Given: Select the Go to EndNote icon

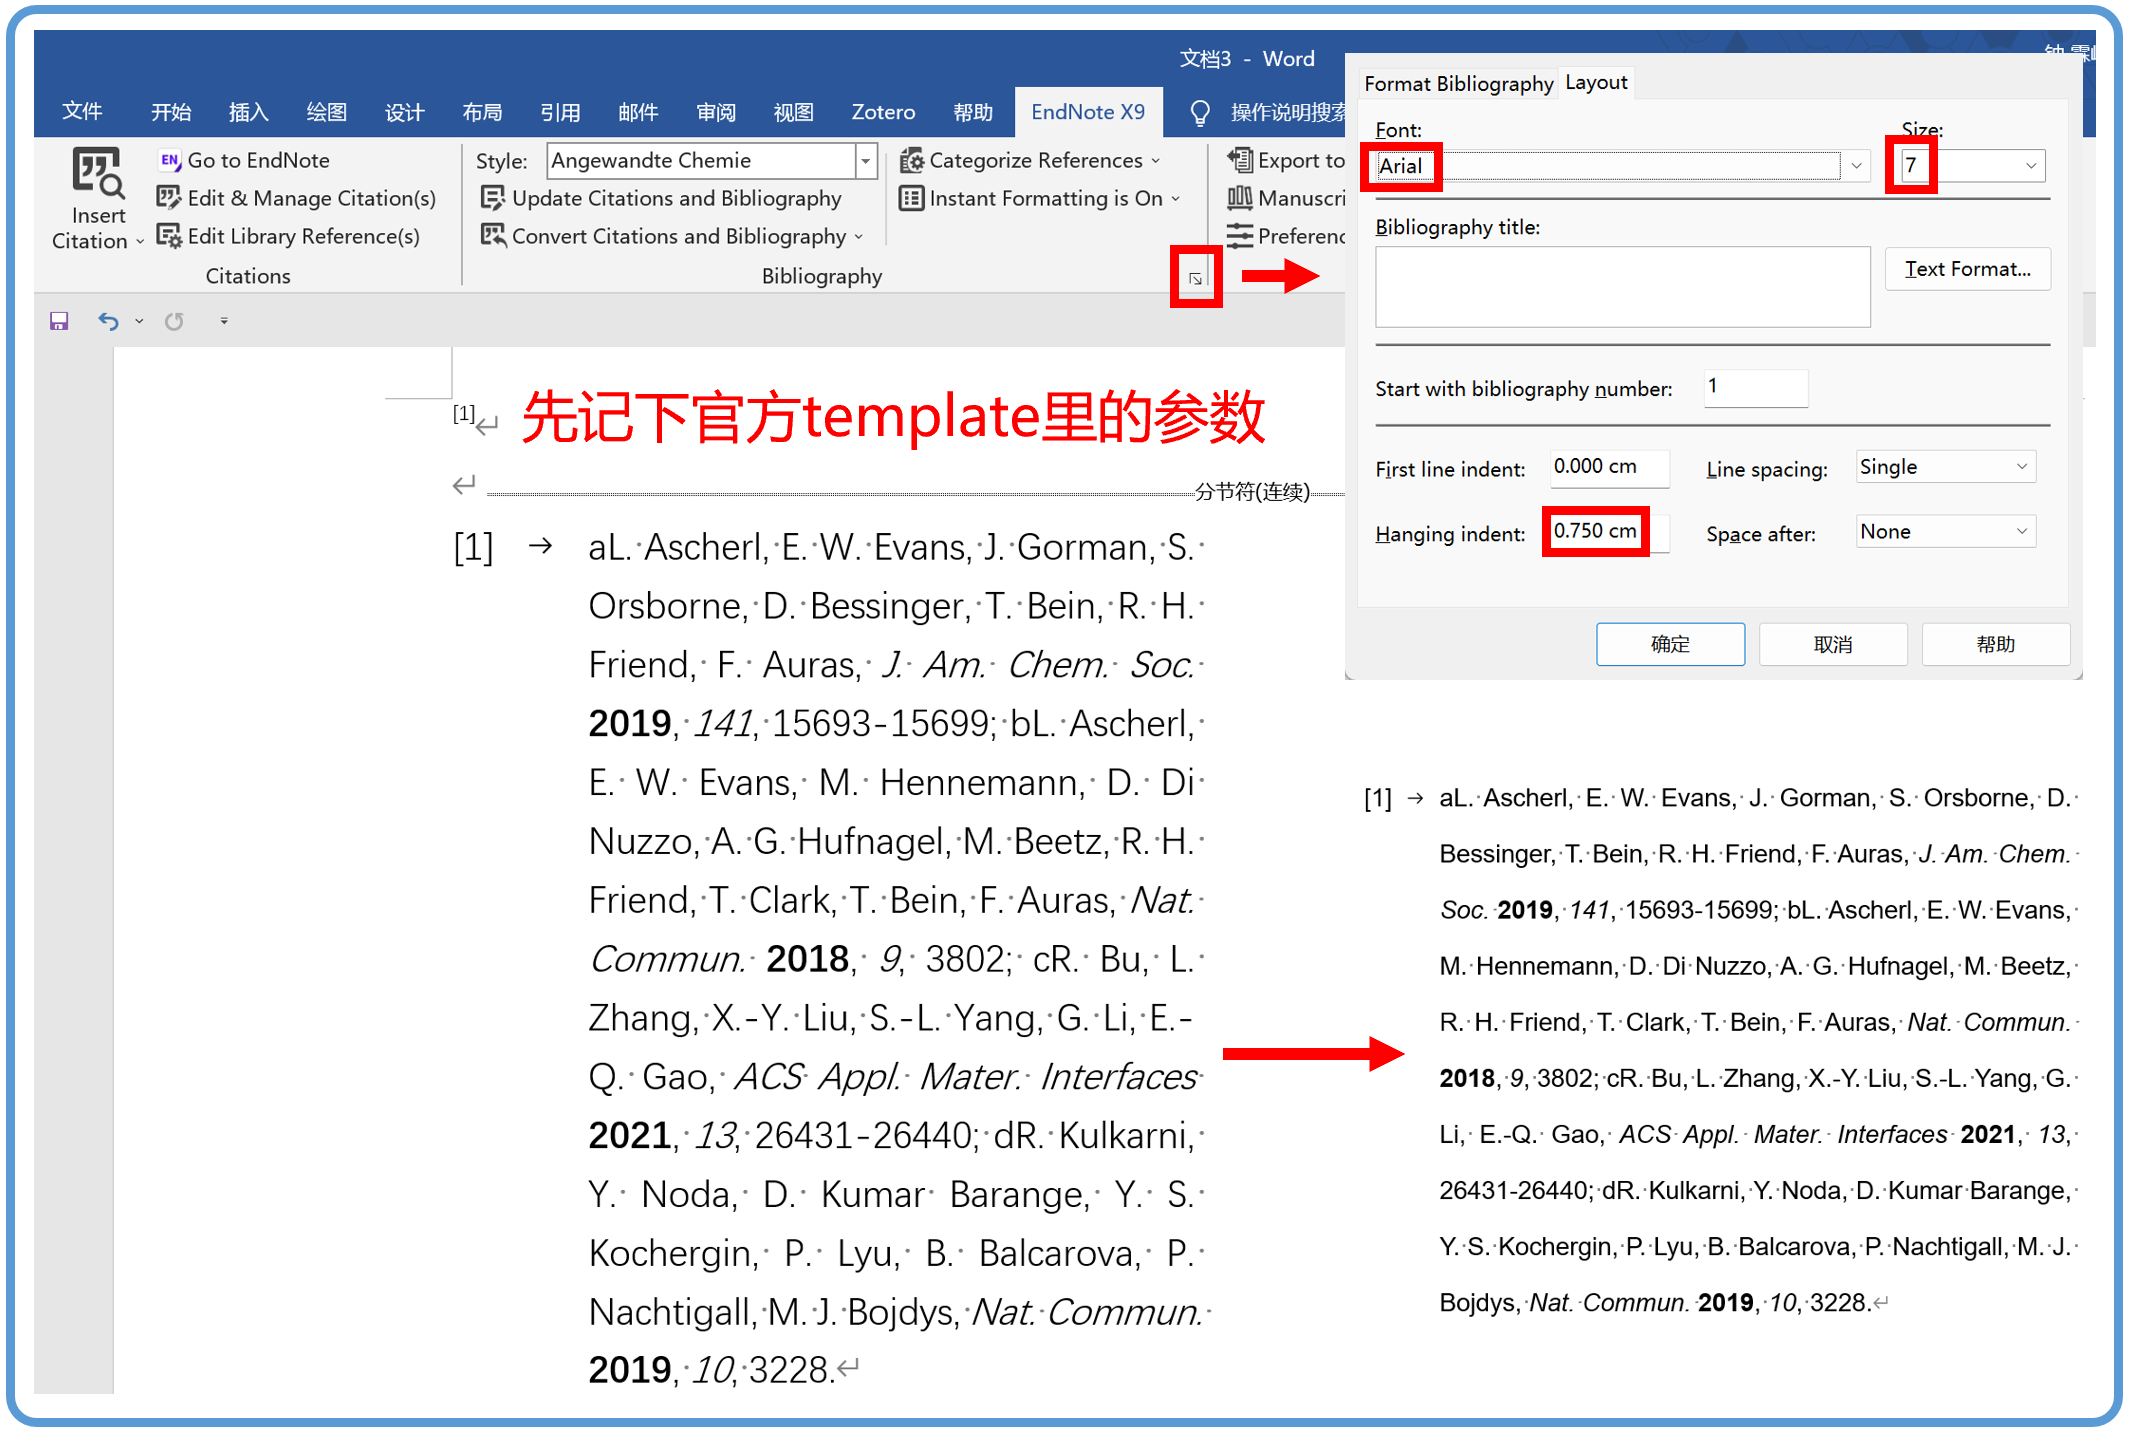Looking at the screenshot, I should (x=168, y=160).
